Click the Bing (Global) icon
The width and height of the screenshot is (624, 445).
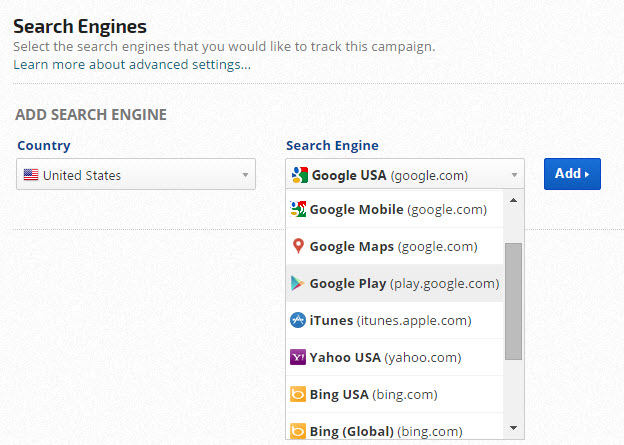pyautogui.click(x=298, y=431)
